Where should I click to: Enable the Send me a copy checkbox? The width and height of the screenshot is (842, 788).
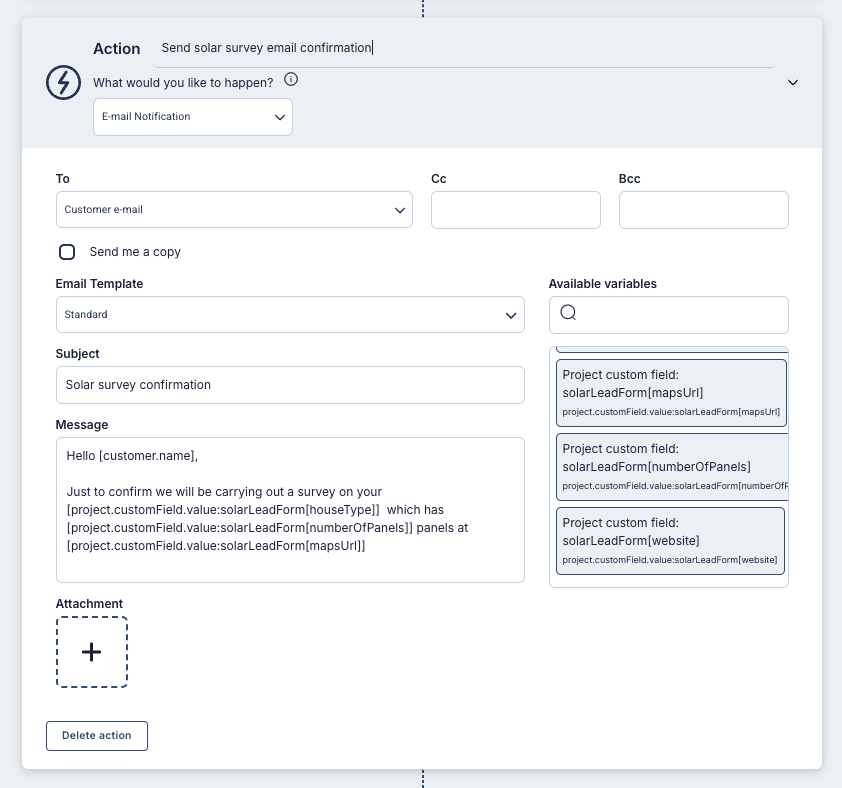(x=67, y=252)
